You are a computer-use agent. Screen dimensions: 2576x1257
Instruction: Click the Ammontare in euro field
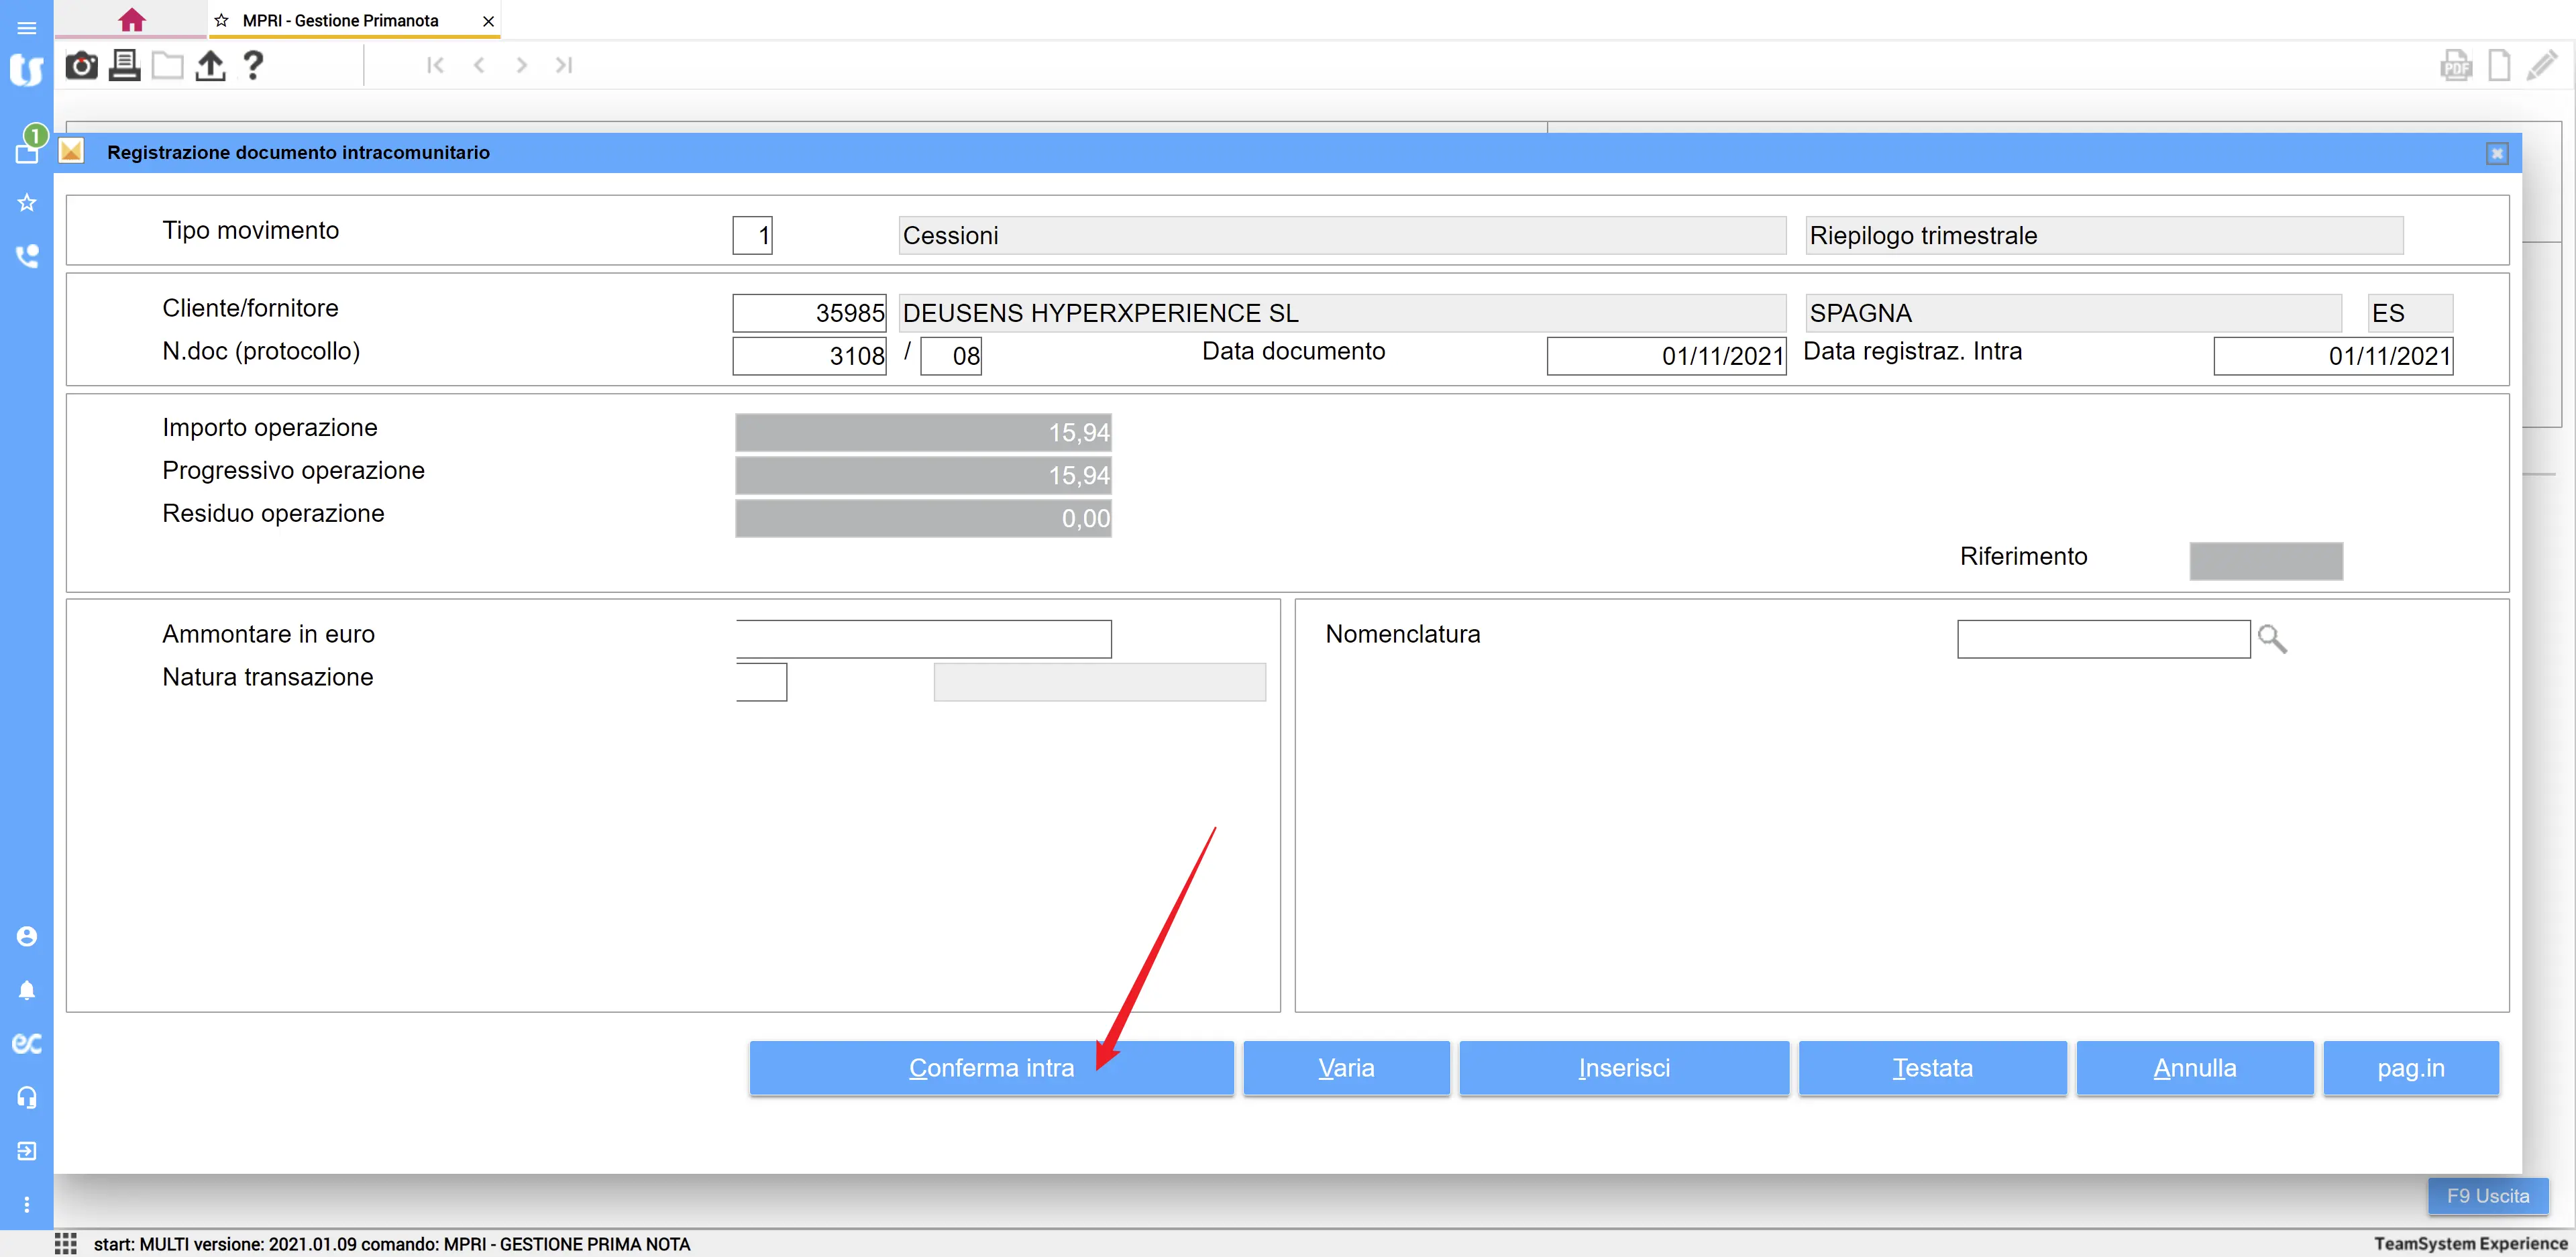pyautogui.click(x=923, y=639)
